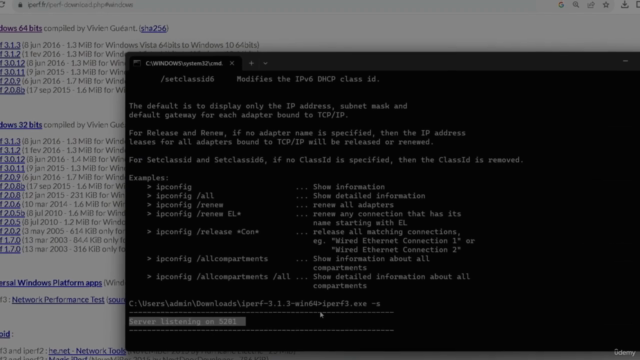This screenshot has width=640, height=360.
Task: Click the browser reload icon
Action: 2,4
